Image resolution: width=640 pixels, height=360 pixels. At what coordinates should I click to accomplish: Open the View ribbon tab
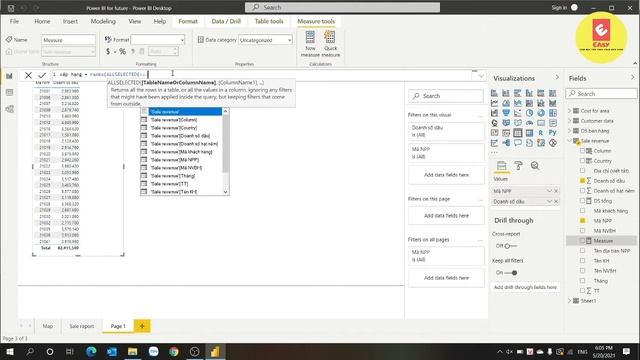point(135,21)
